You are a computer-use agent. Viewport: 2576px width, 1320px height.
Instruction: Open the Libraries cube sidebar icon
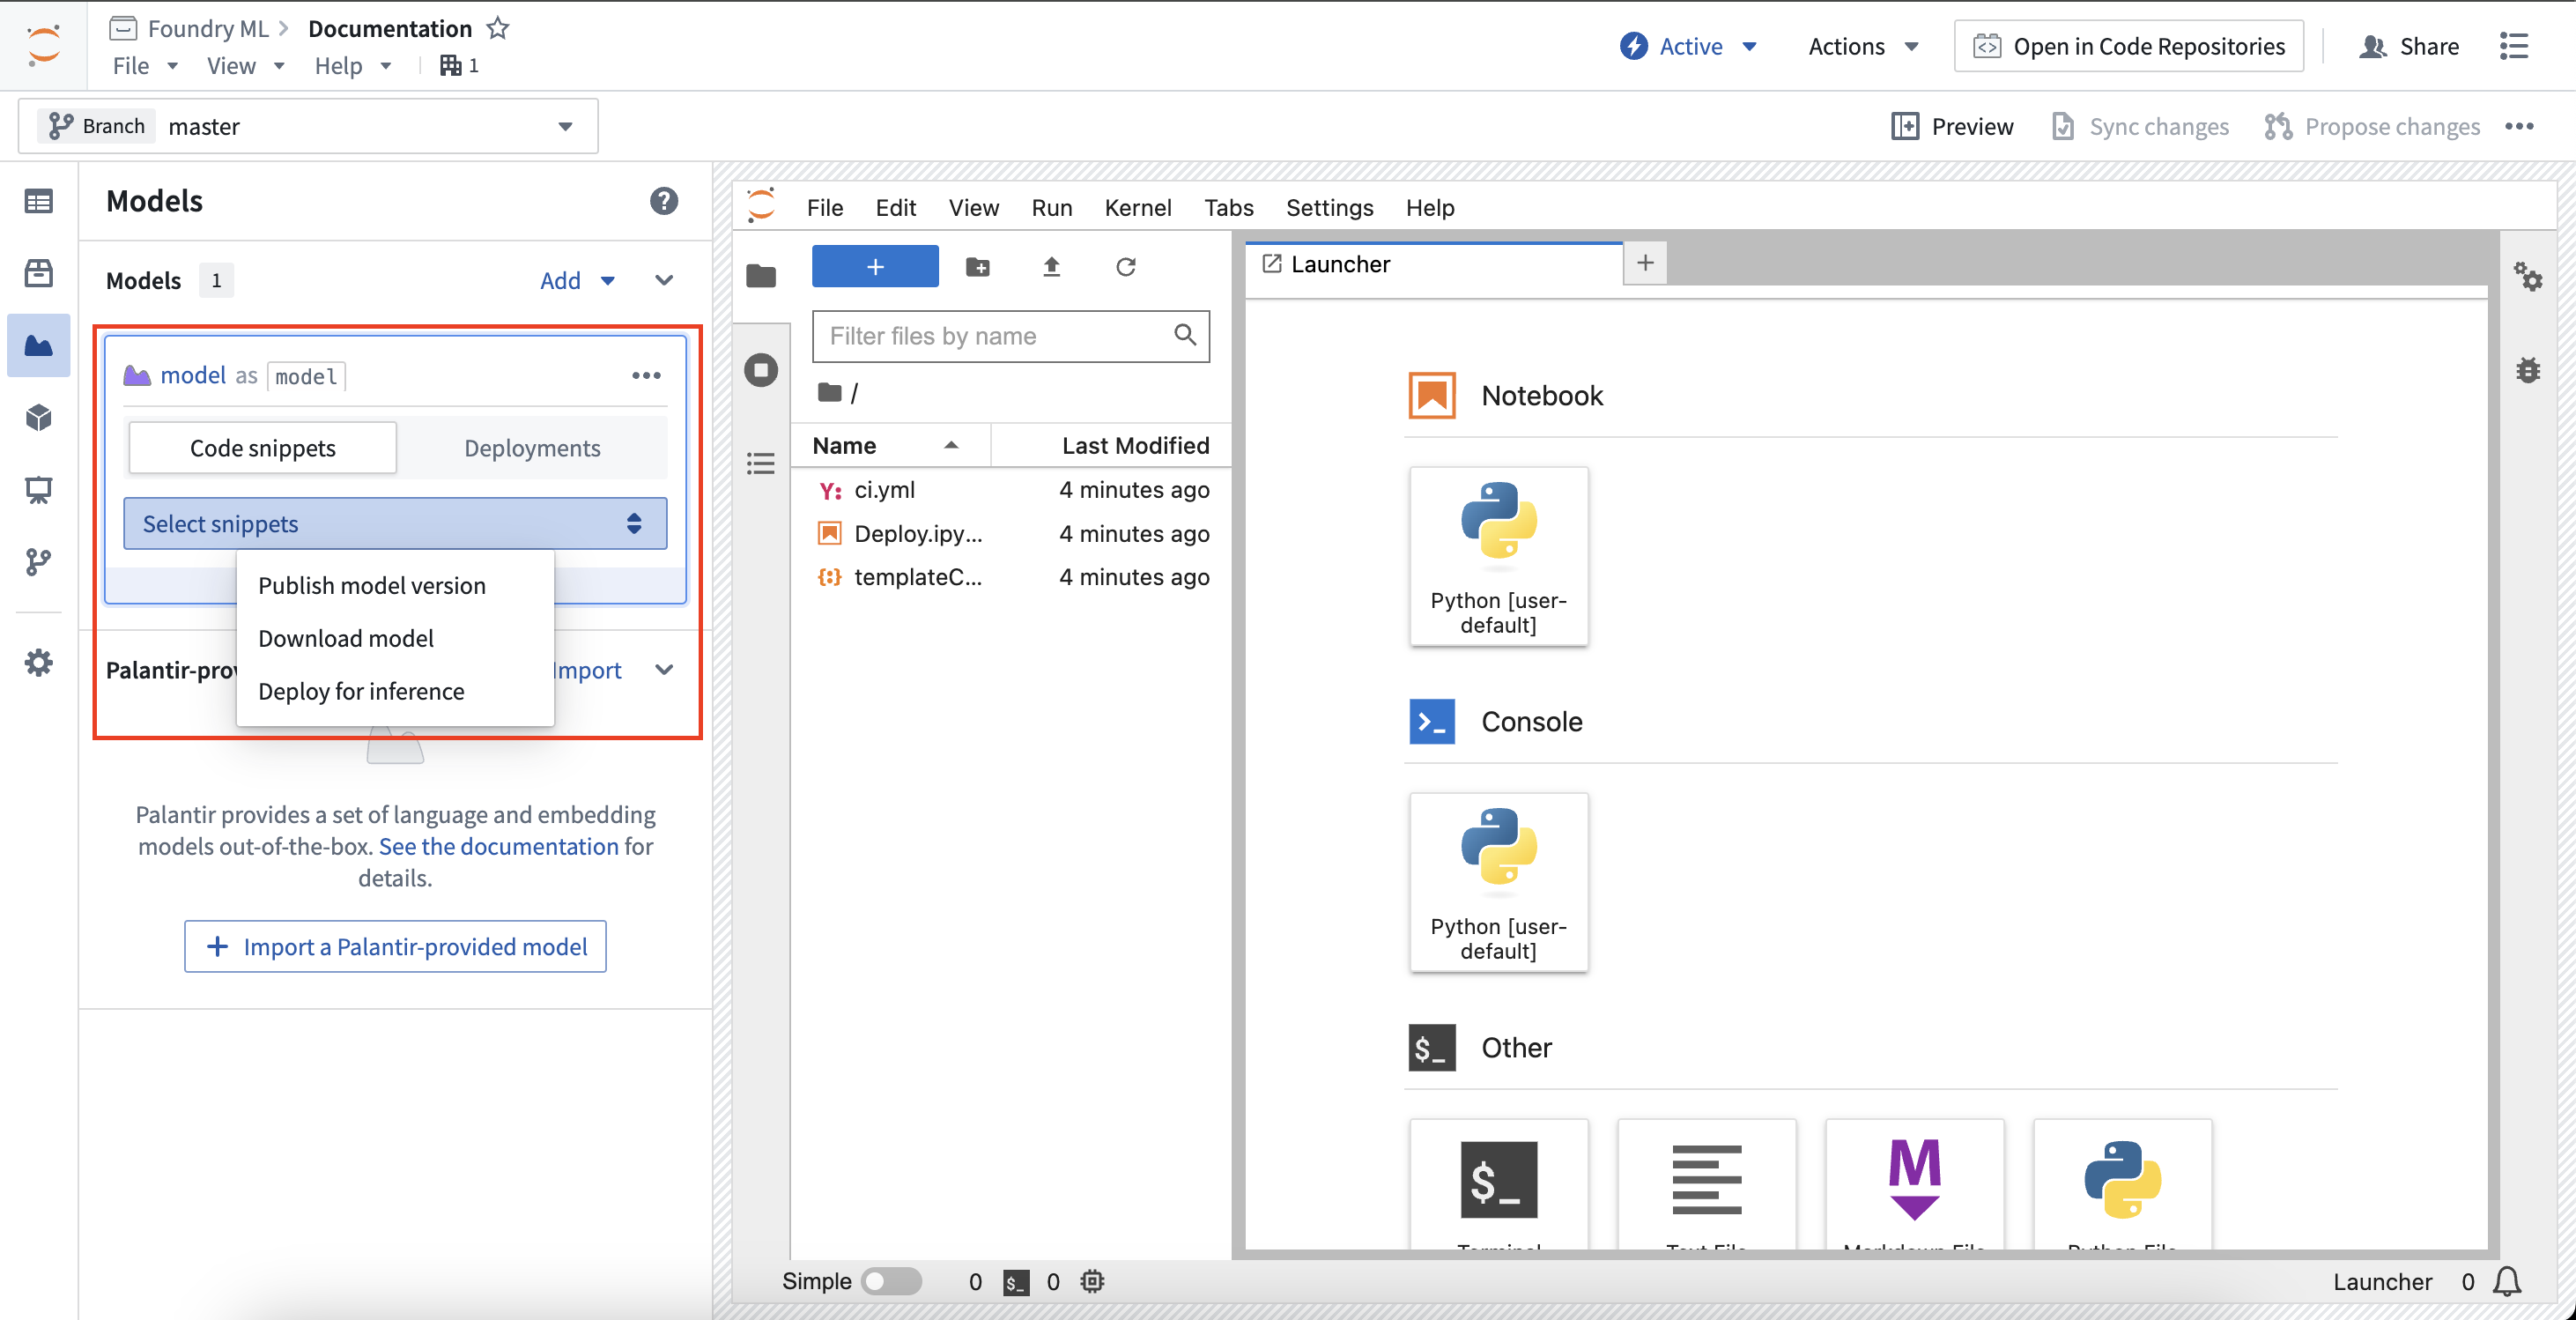[38, 417]
